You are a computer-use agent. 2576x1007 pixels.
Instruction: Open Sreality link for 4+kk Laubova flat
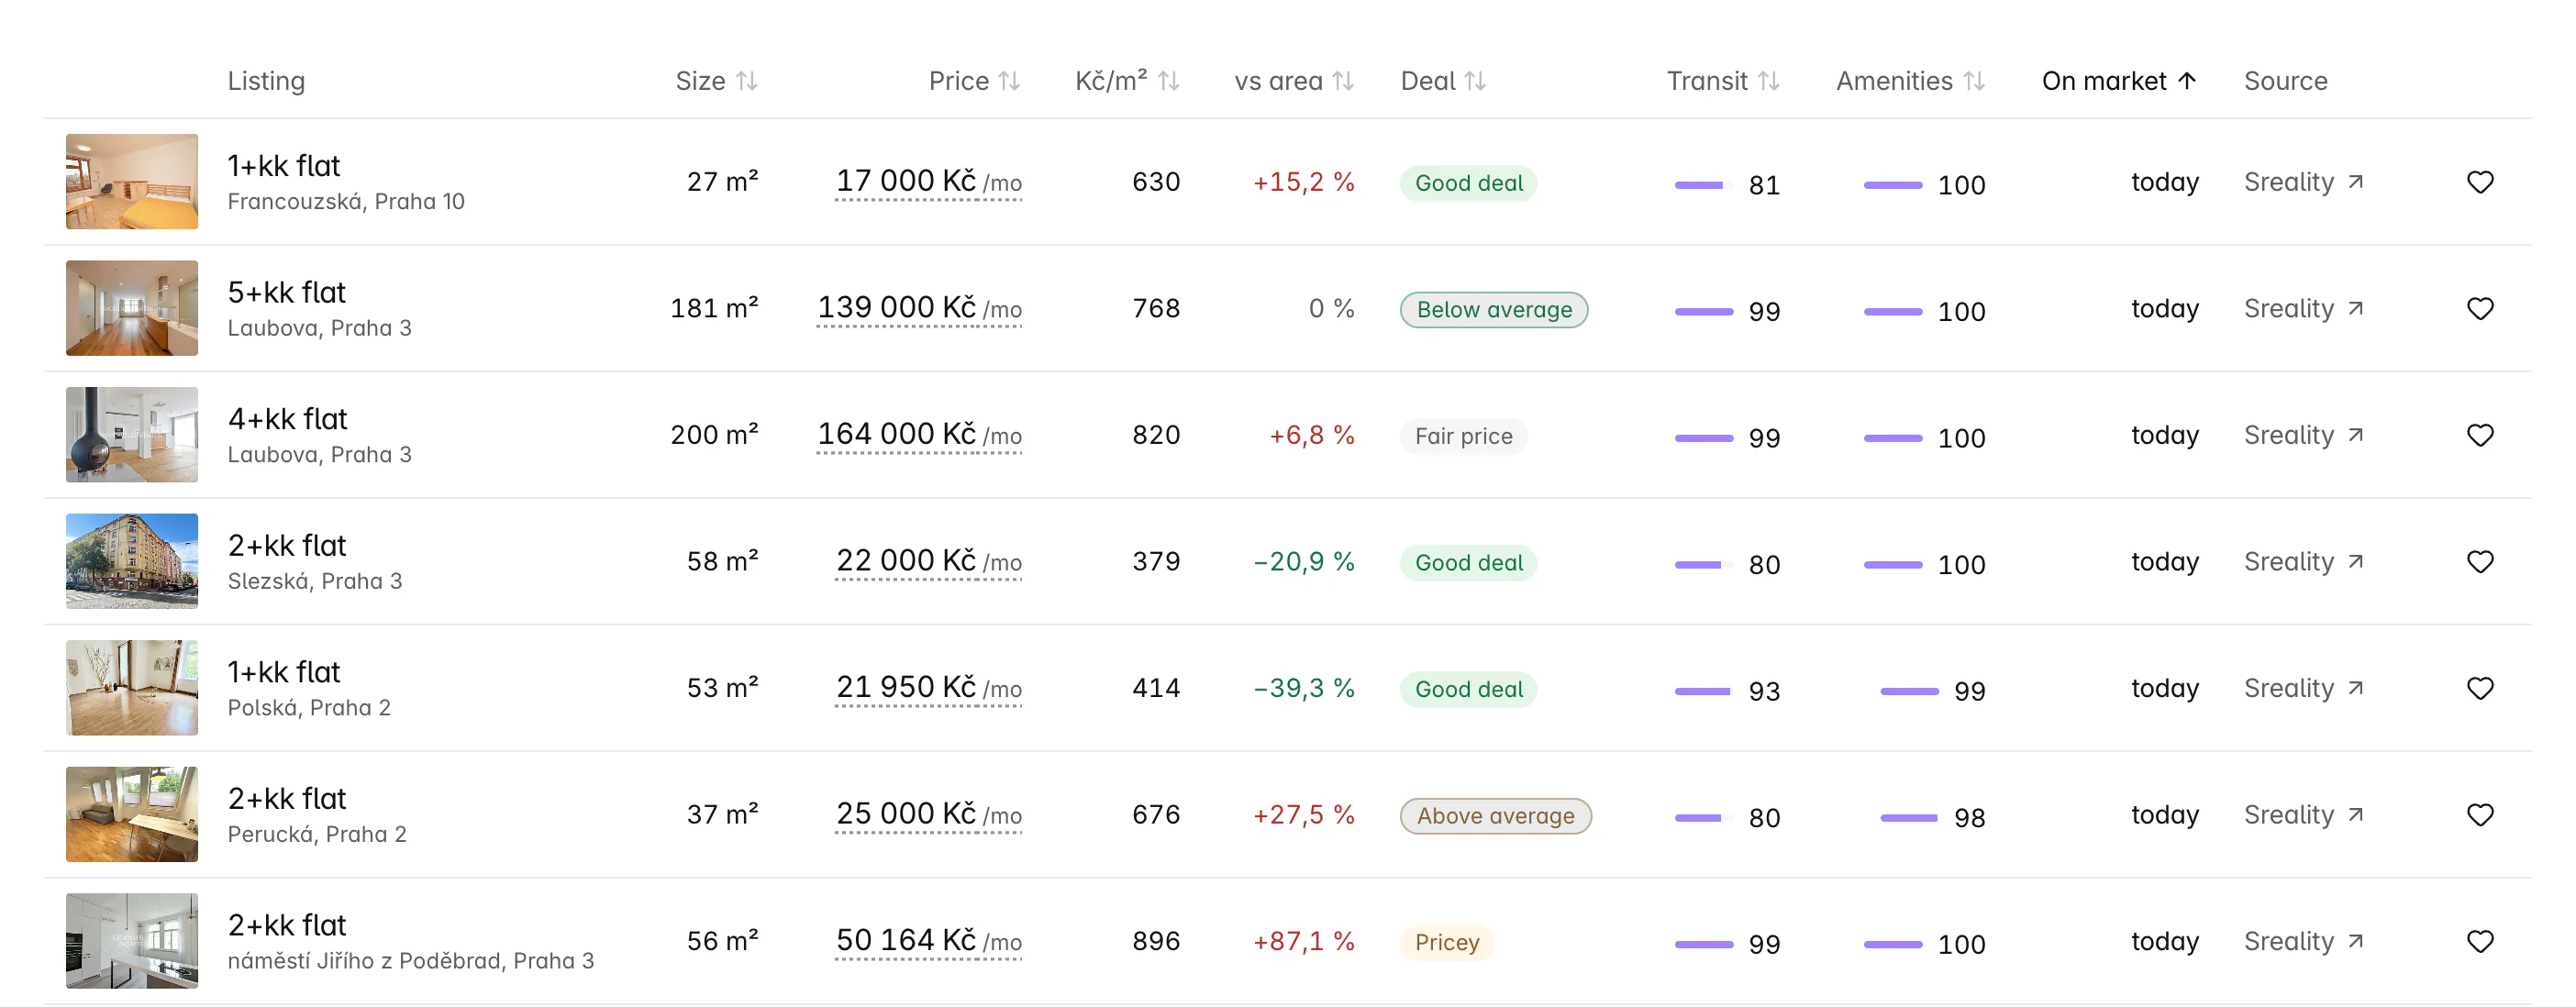point(2303,435)
